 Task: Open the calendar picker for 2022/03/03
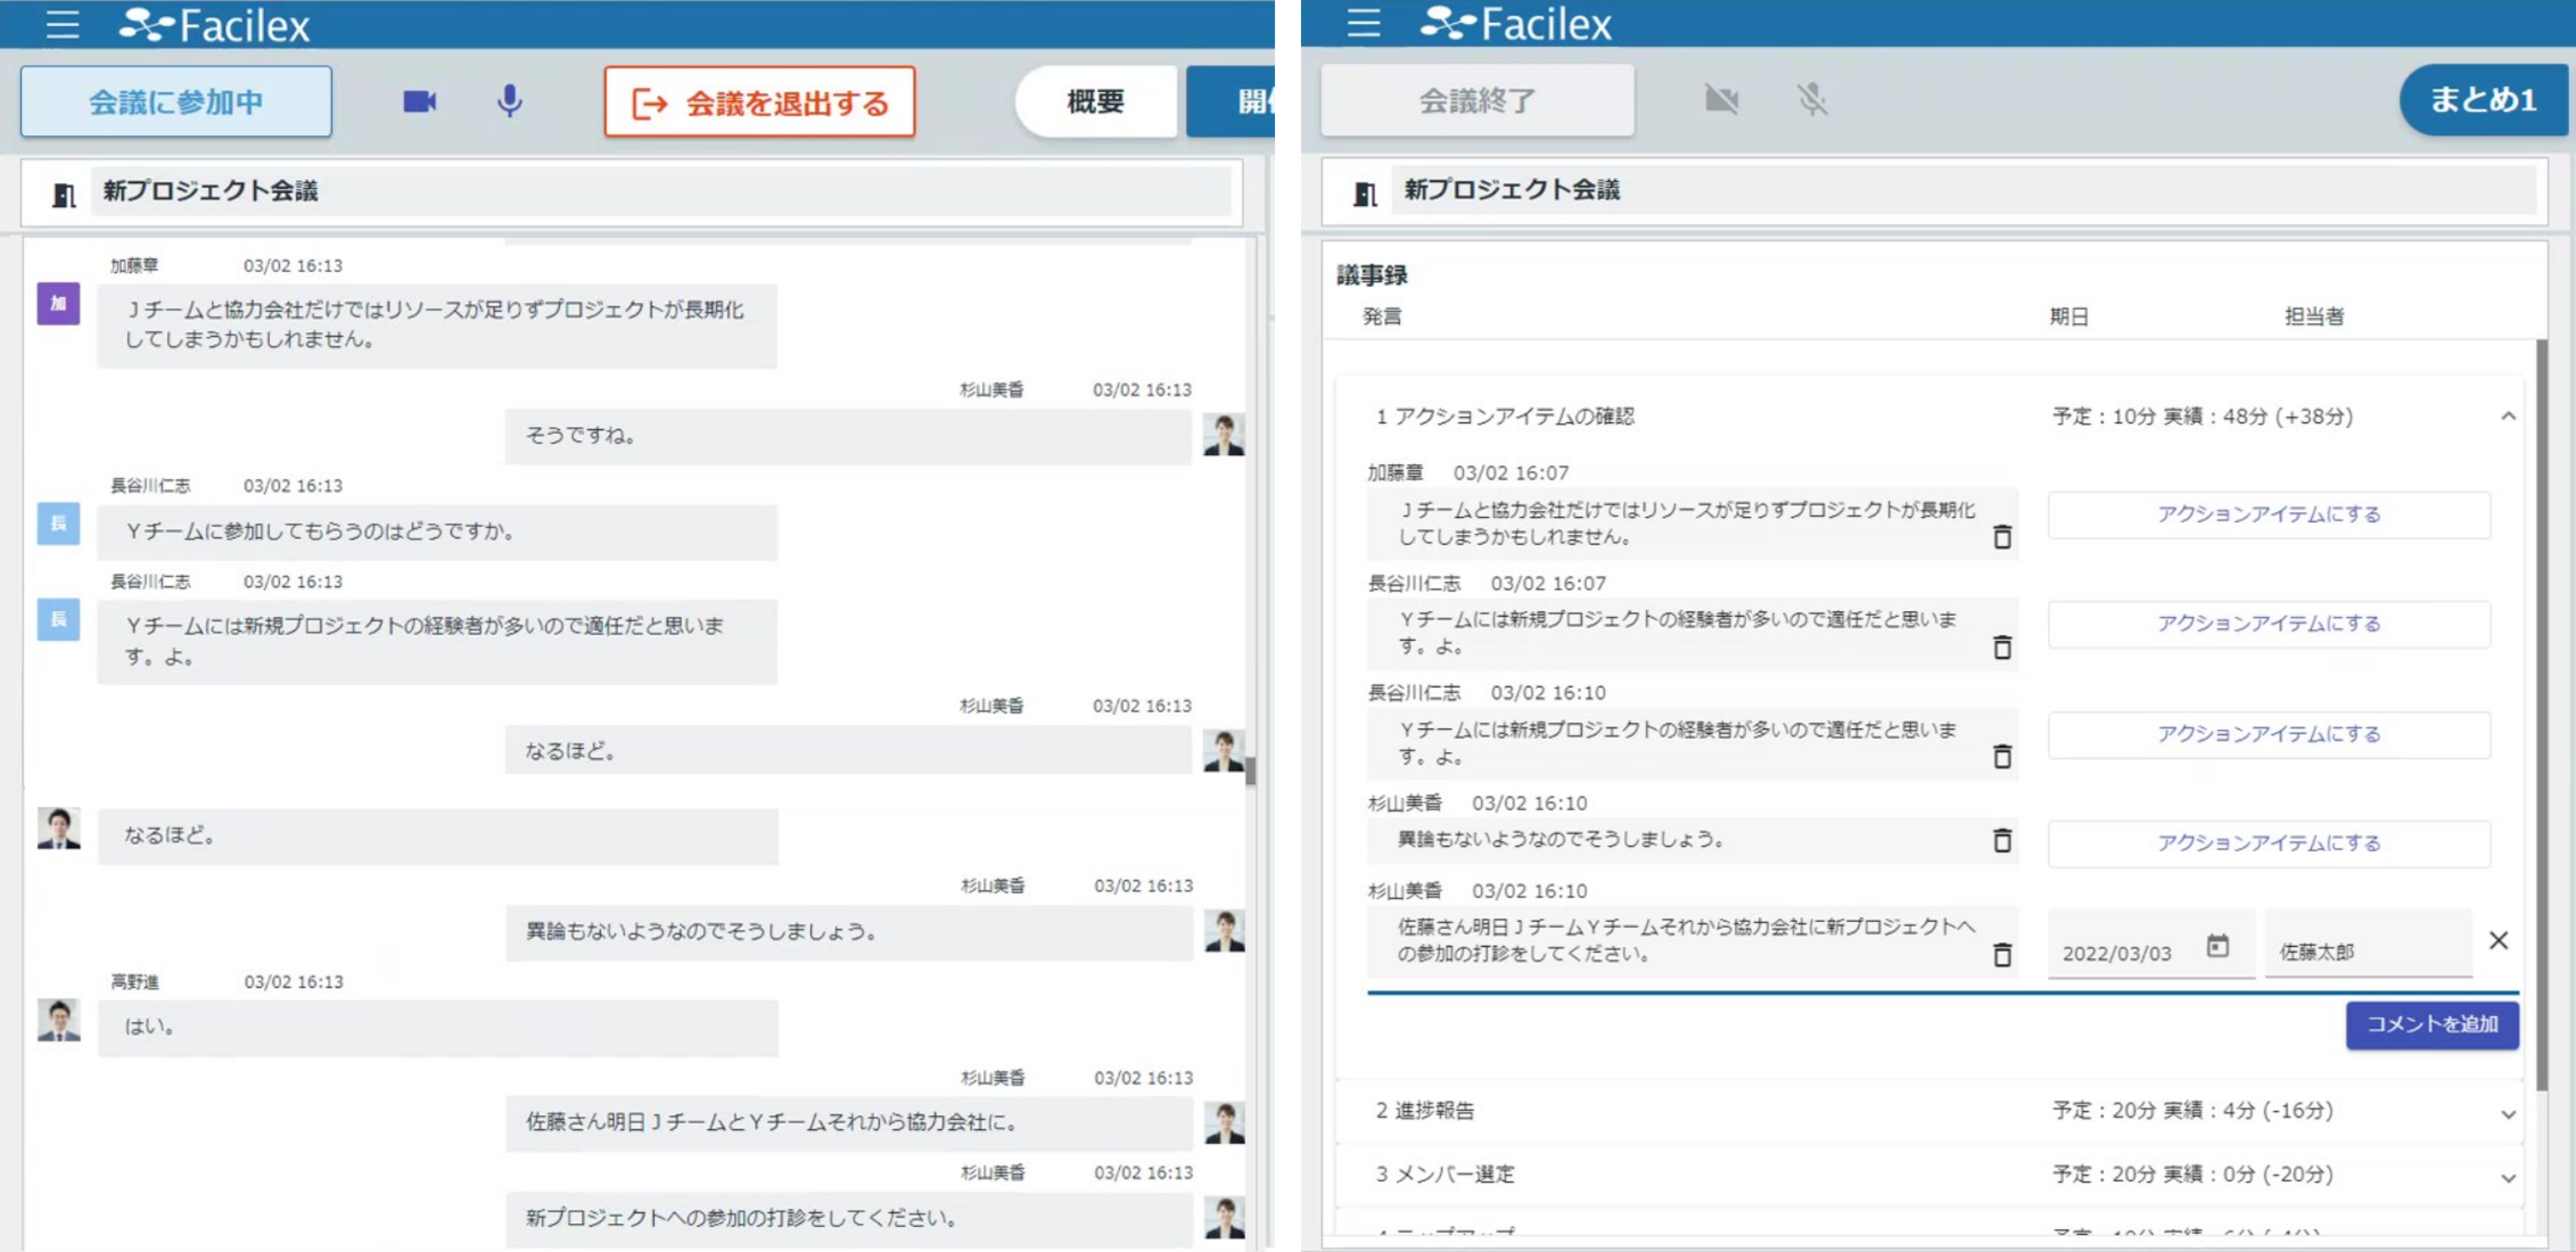pos(2217,945)
